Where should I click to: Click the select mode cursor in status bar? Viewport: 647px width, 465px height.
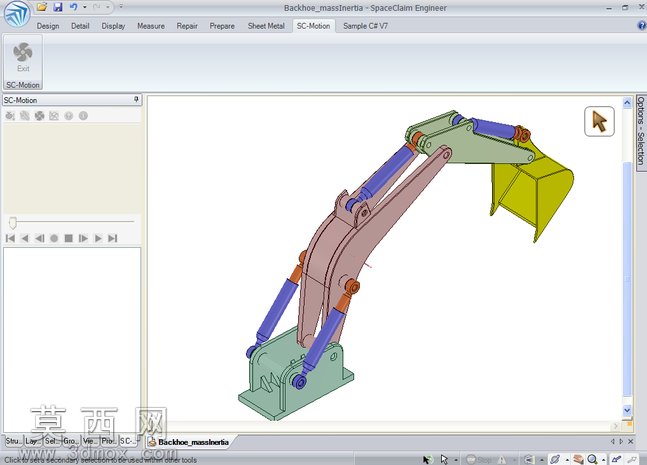444,459
